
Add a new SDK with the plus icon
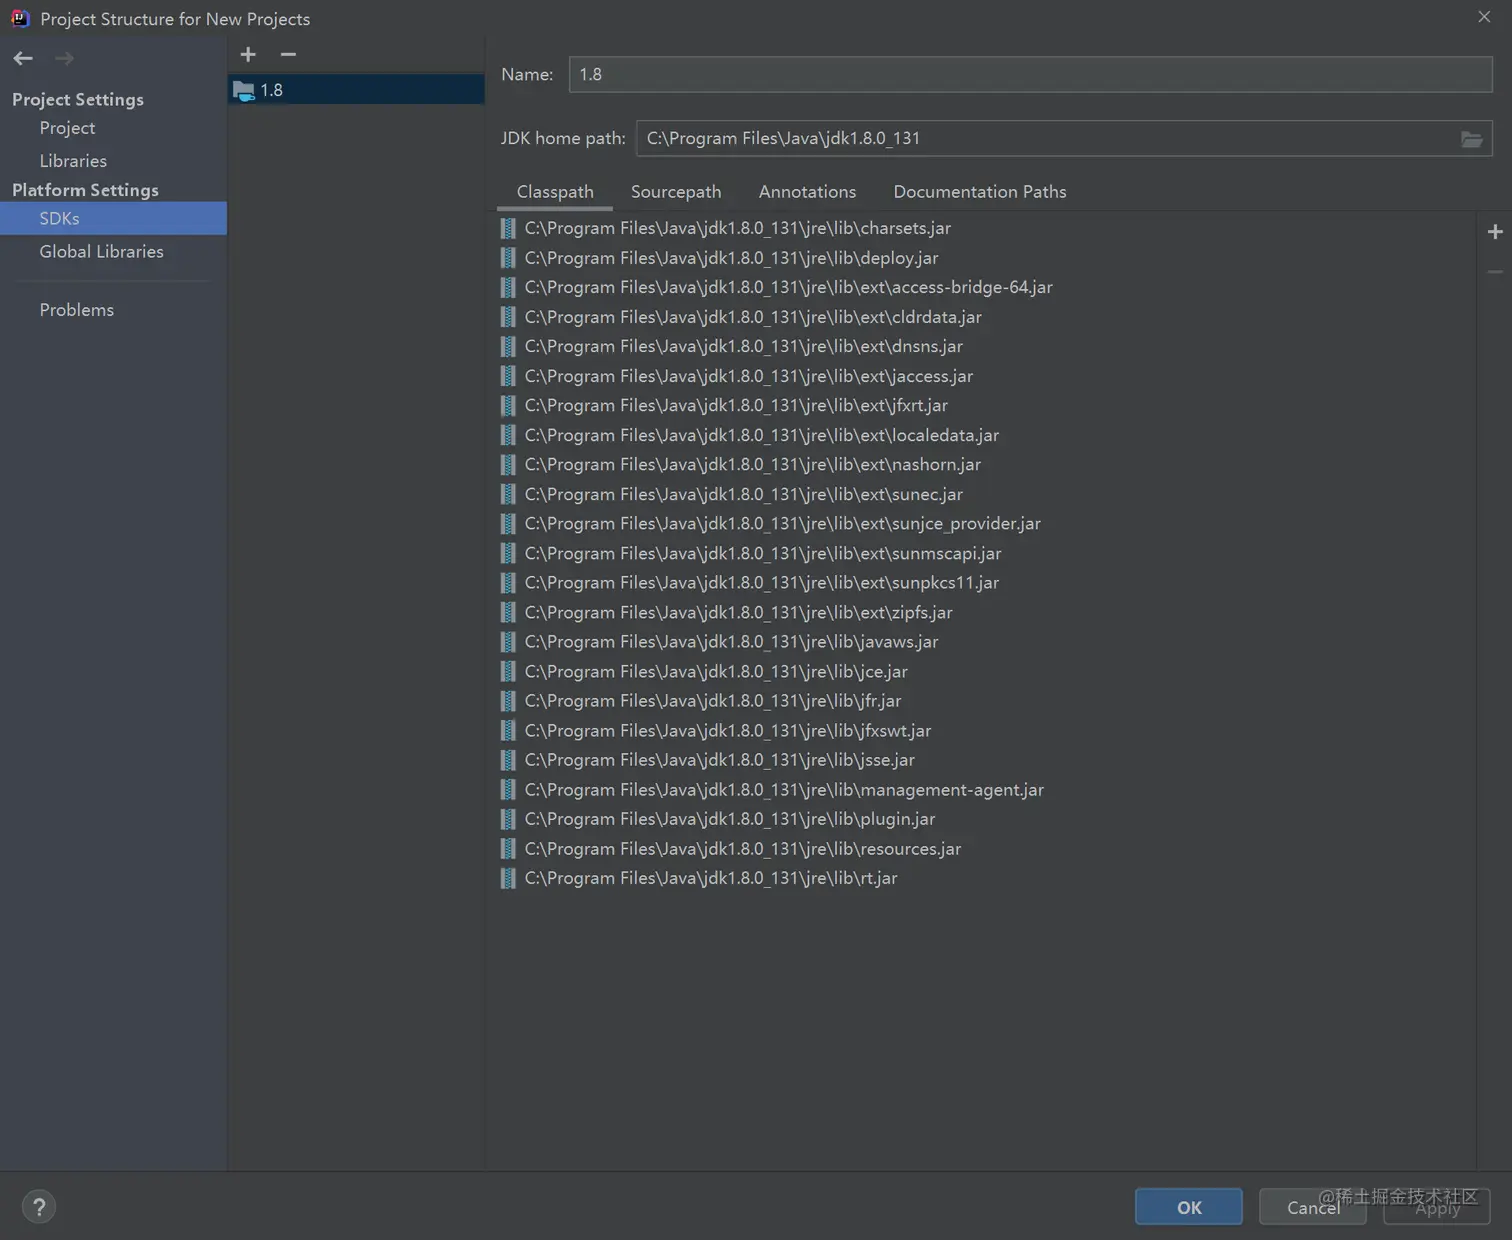pos(248,55)
